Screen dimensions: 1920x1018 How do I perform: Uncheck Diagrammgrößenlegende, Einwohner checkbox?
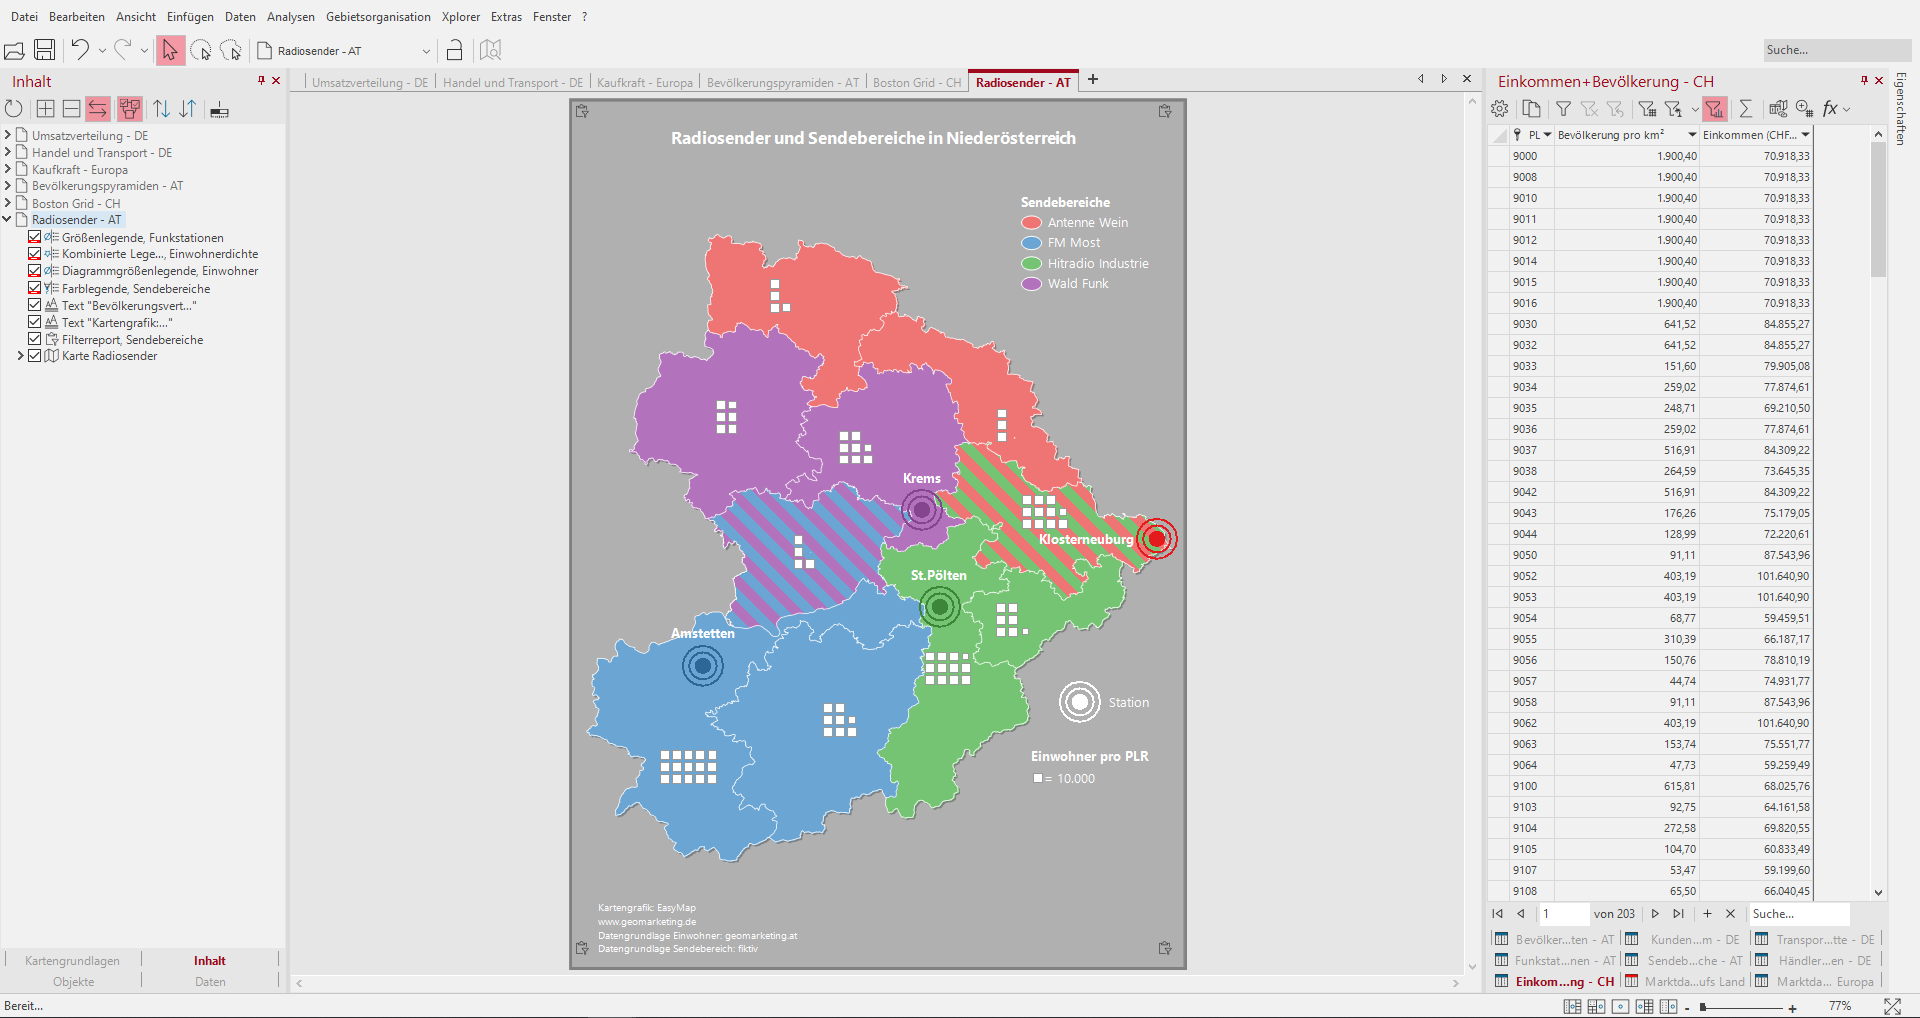click(x=35, y=271)
